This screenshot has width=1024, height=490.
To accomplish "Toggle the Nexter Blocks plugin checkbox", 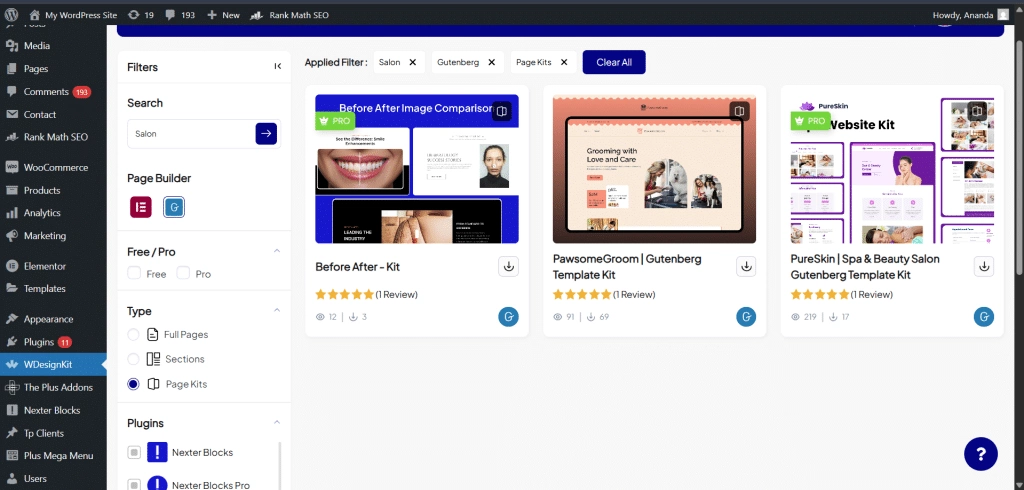I will (134, 452).
